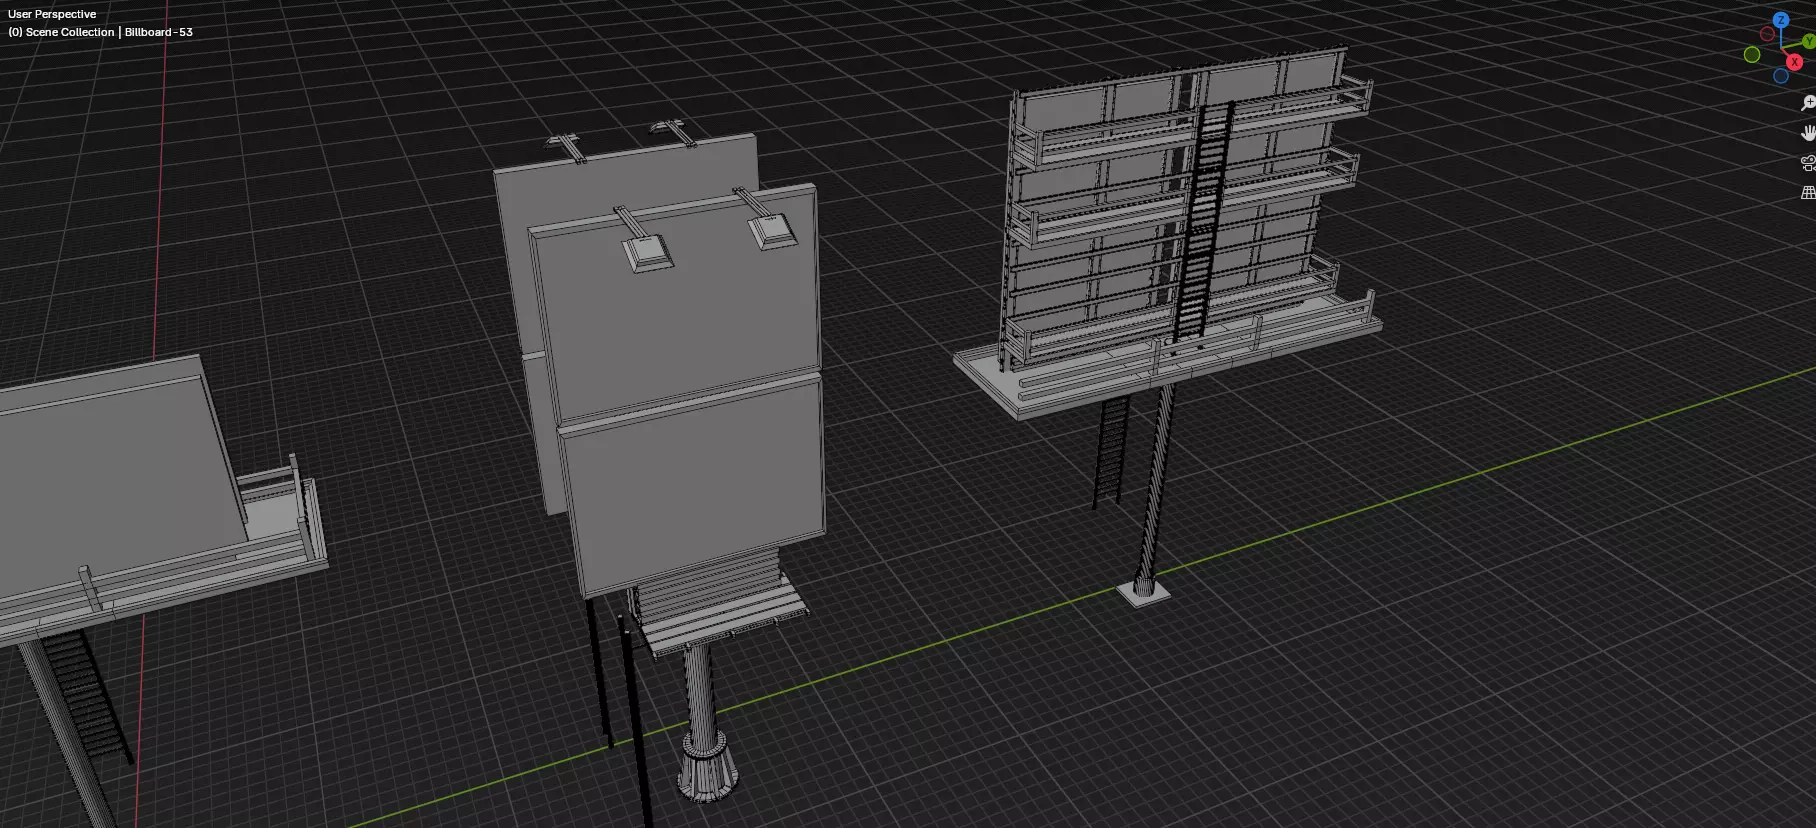The height and width of the screenshot is (828, 1816).
Task: Click the blue Z axis gizmo handle
Action: tap(1780, 20)
